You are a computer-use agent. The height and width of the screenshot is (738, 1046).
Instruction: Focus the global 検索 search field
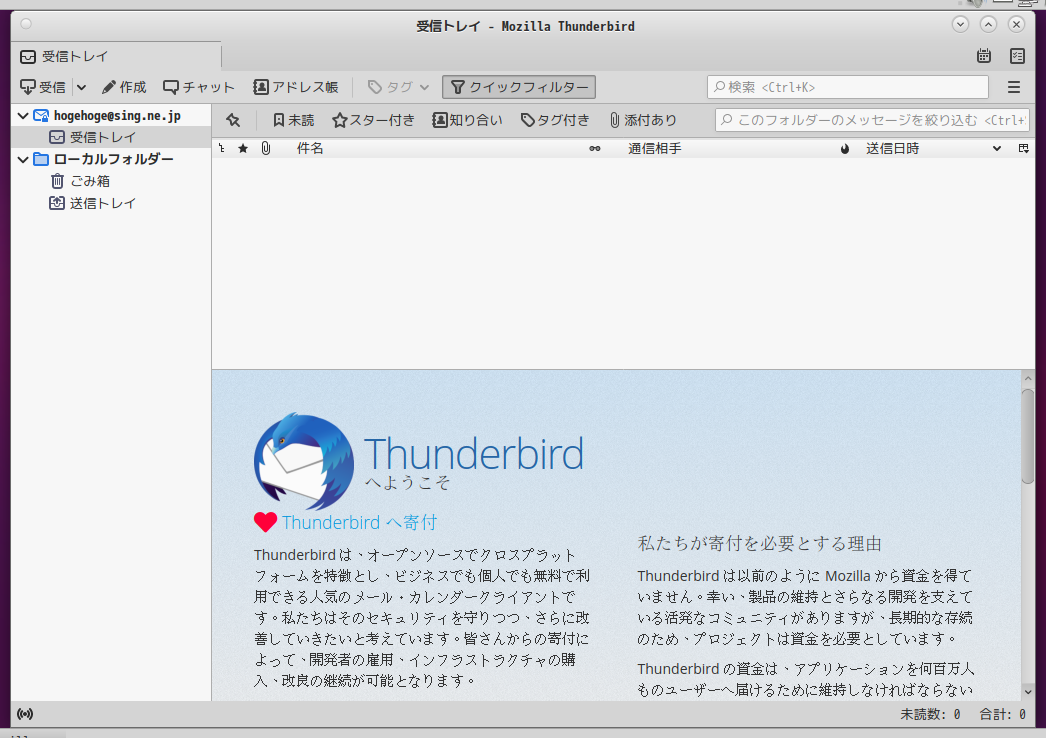pos(848,87)
